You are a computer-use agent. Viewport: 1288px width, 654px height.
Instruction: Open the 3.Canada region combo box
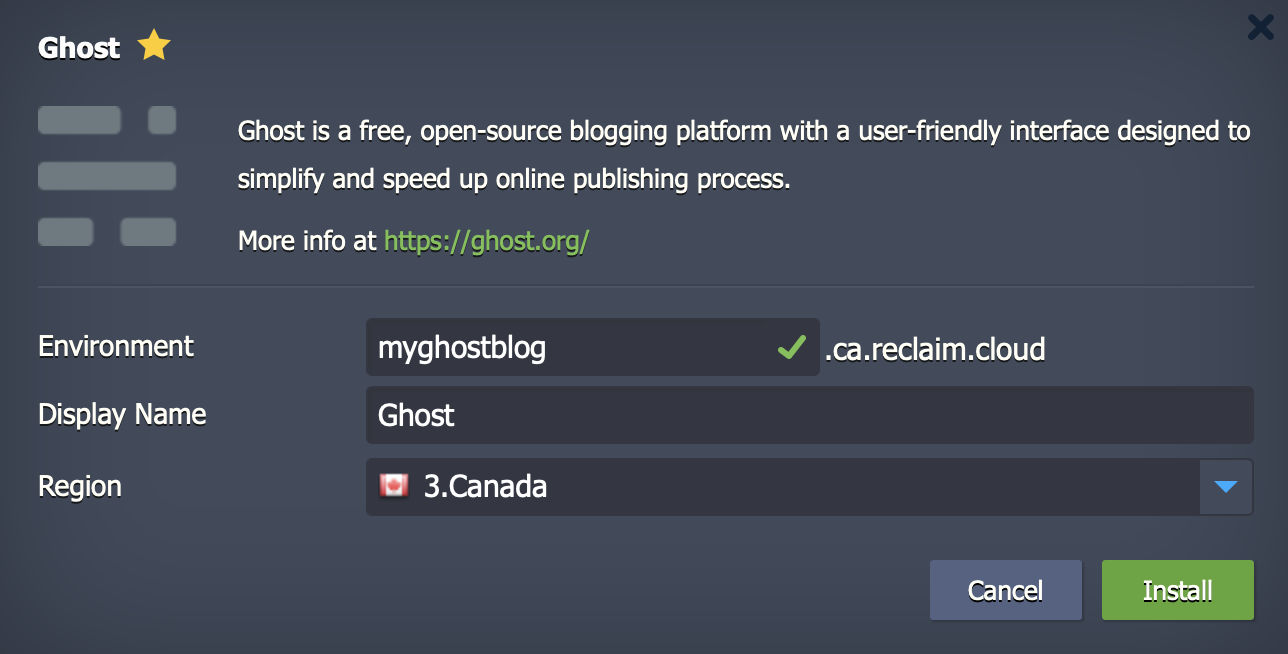click(x=809, y=487)
